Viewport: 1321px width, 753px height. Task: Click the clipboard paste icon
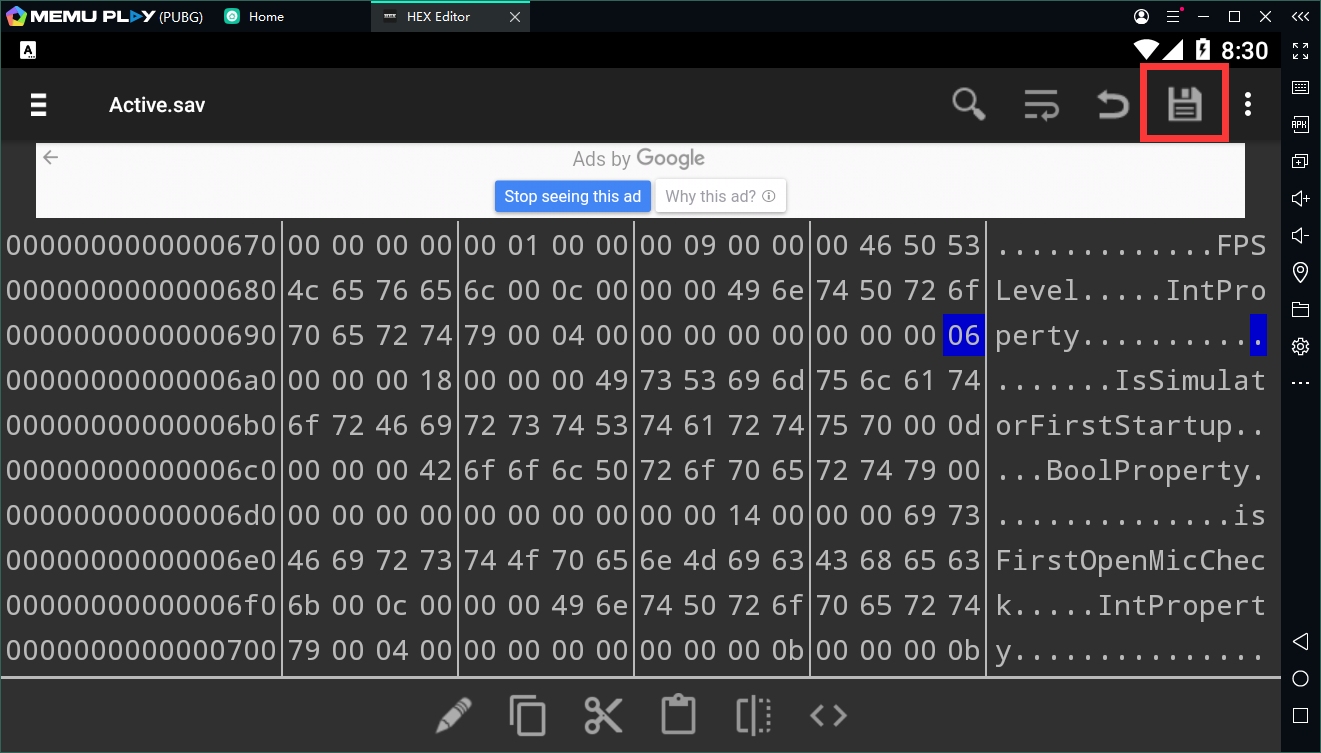point(678,715)
